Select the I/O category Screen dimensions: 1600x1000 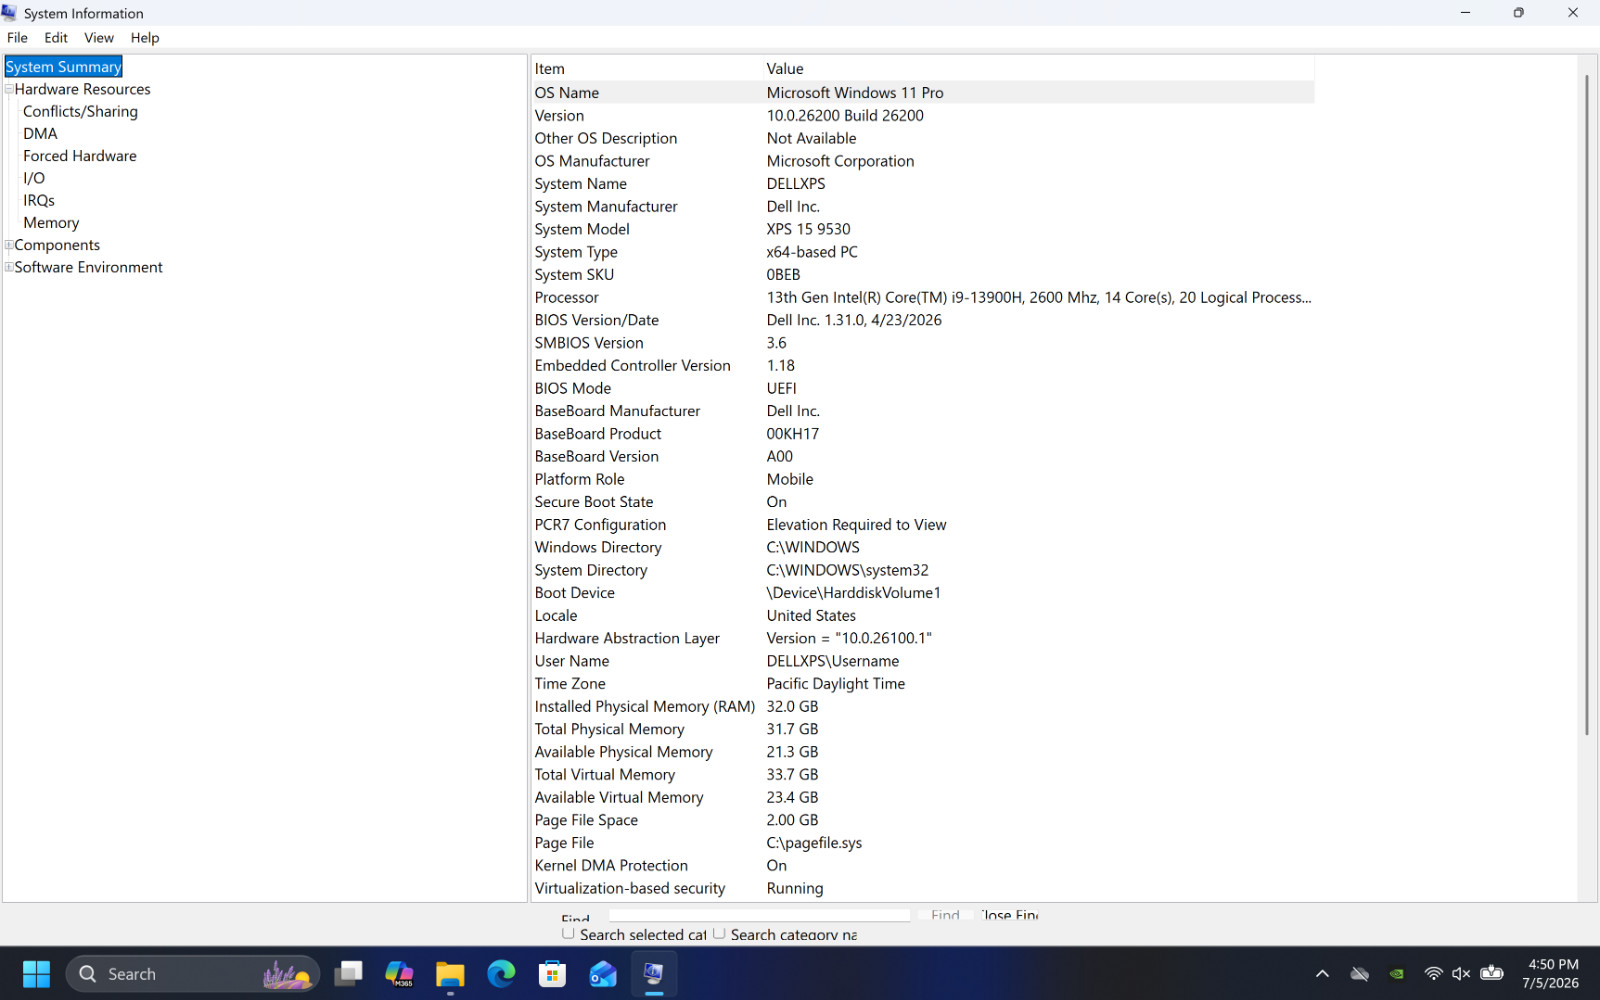click(x=34, y=178)
